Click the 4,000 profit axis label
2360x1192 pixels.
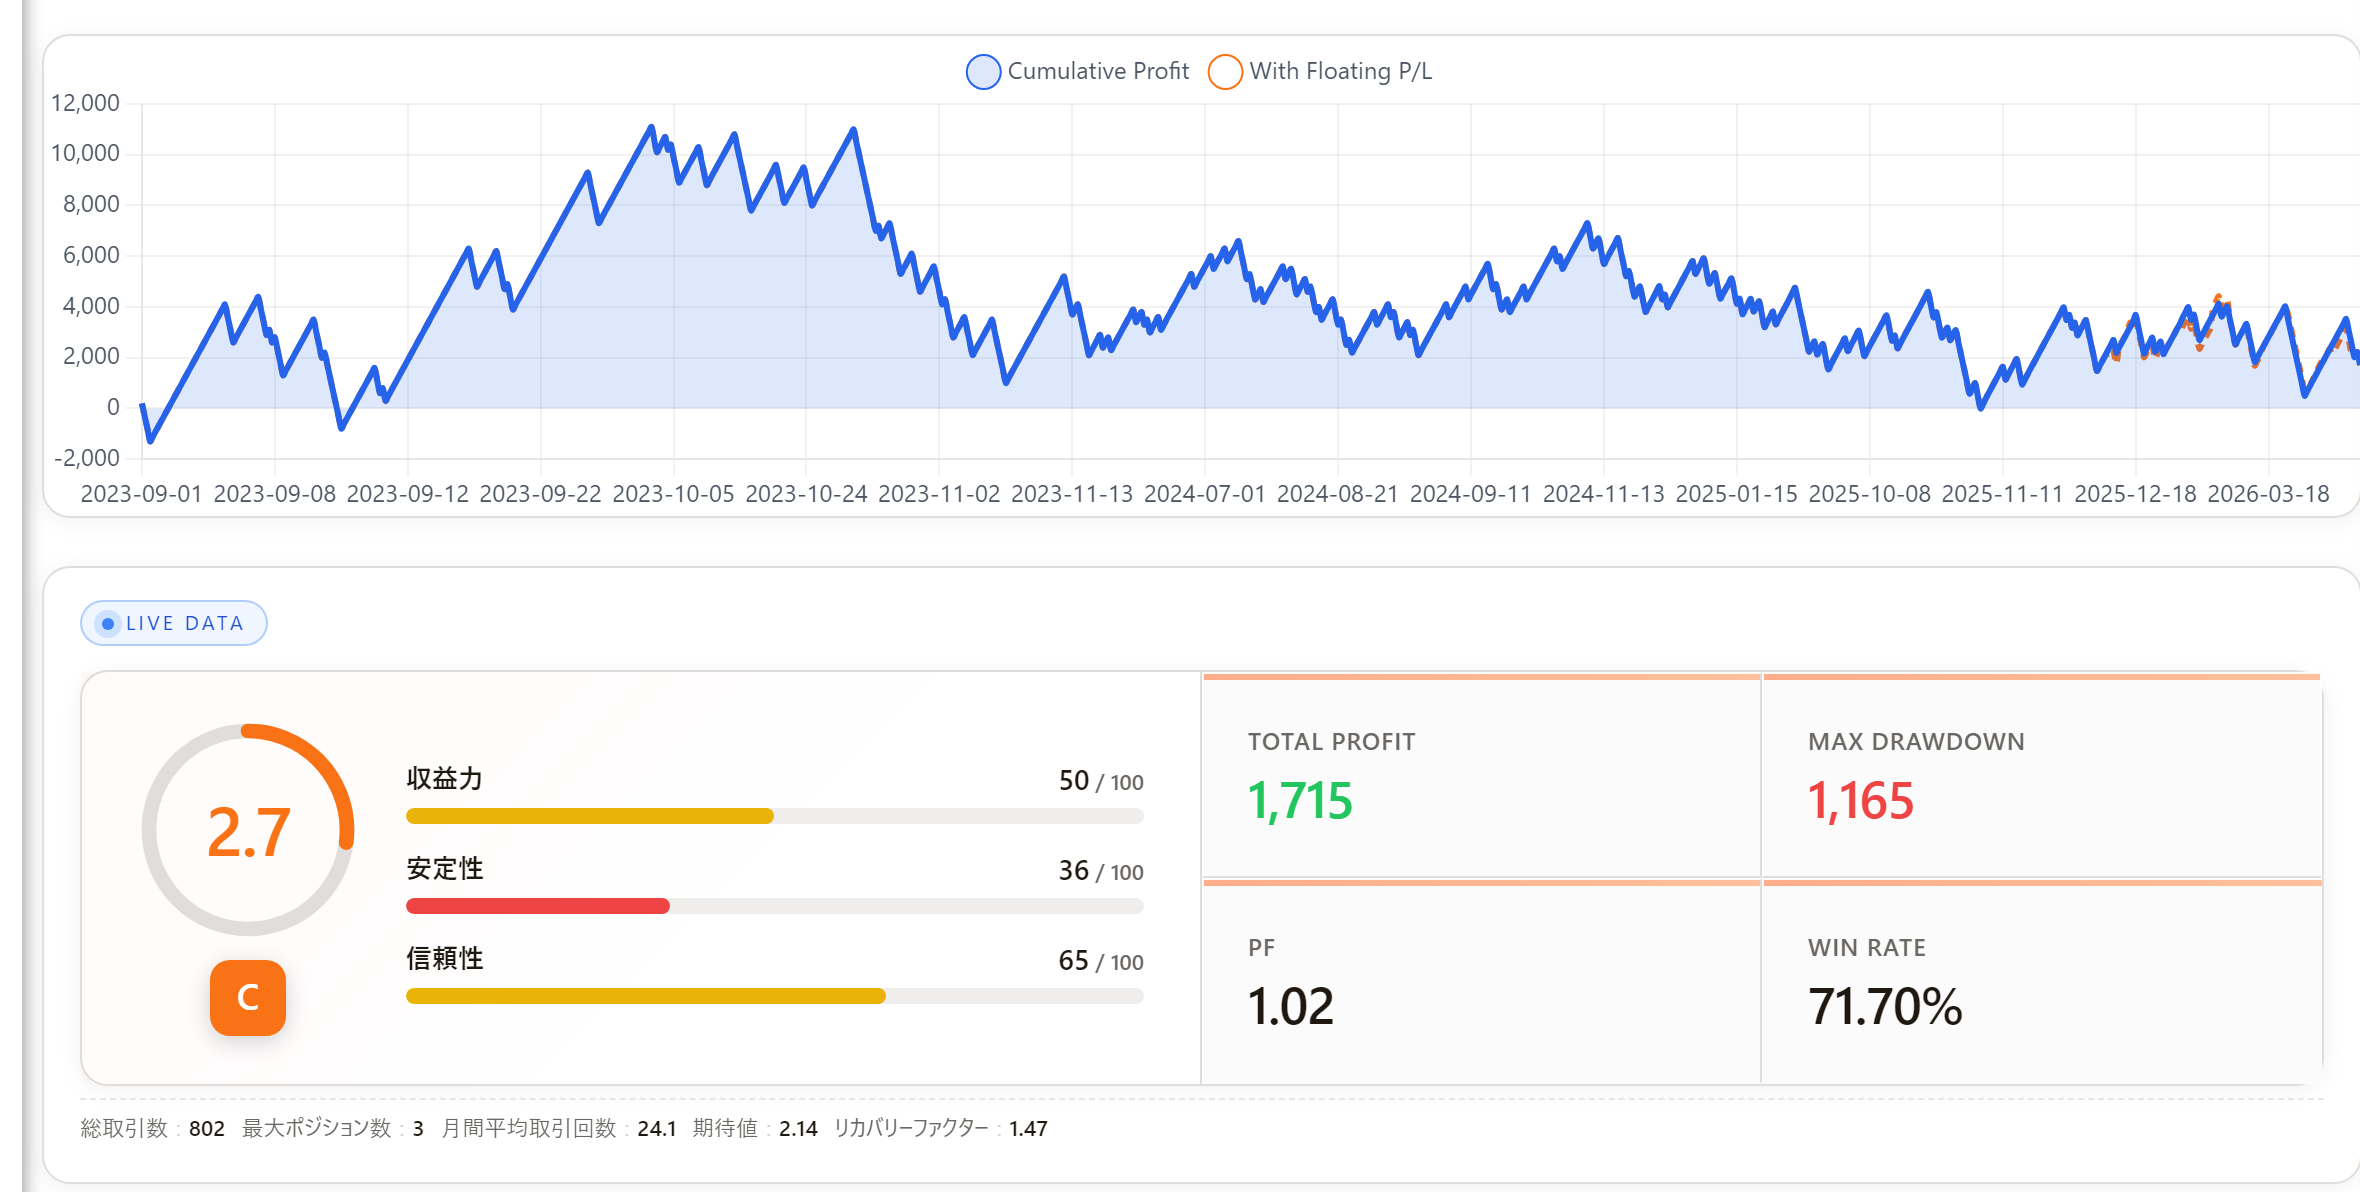click(91, 306)
